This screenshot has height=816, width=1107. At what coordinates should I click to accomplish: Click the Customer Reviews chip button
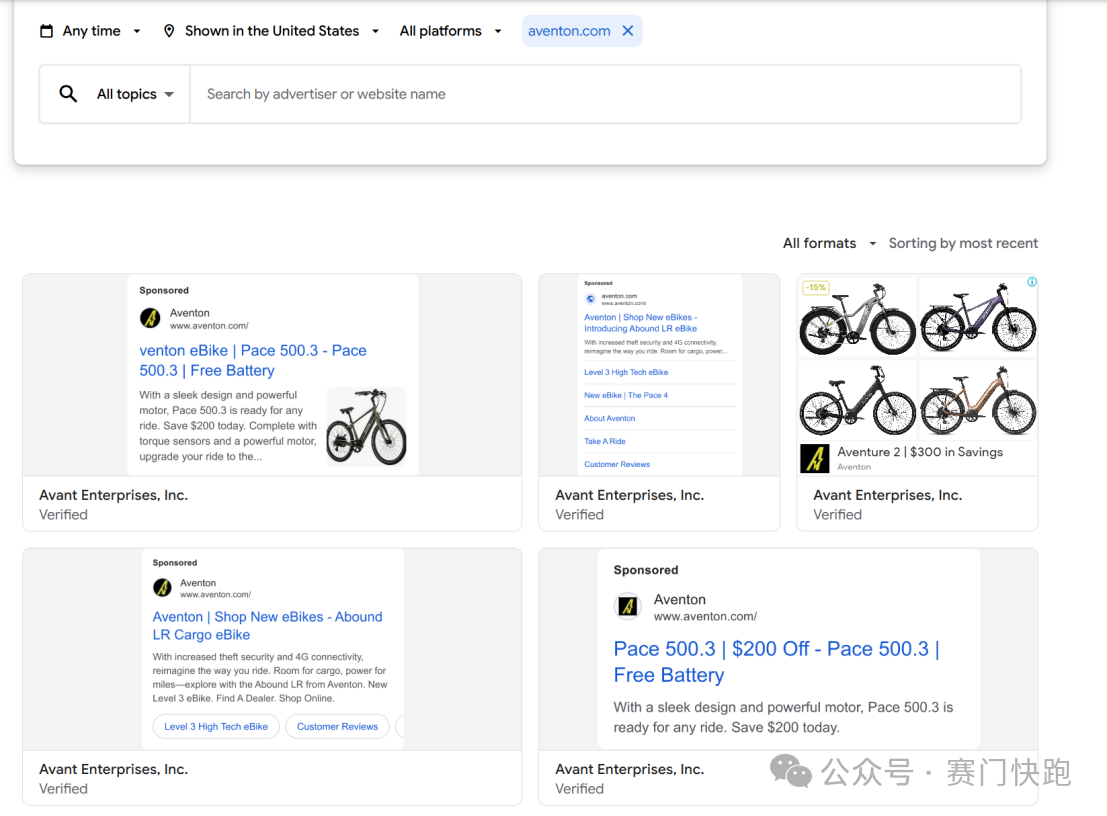click(337, 727)
